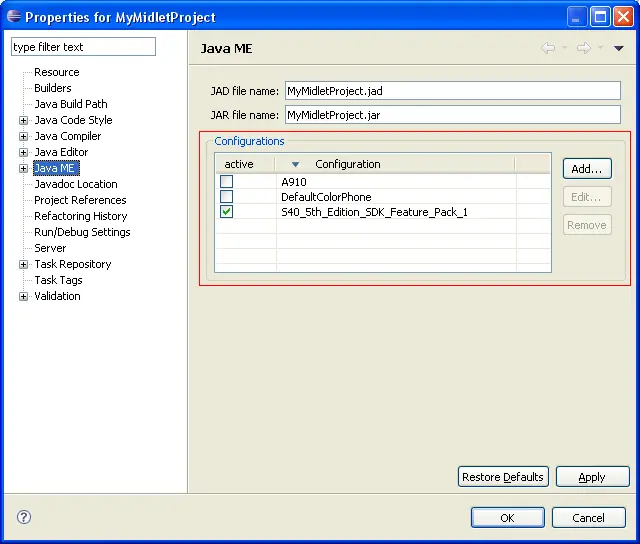Expand the Task Repository tree node
This screenshot has height=544, width=640.
24,264
